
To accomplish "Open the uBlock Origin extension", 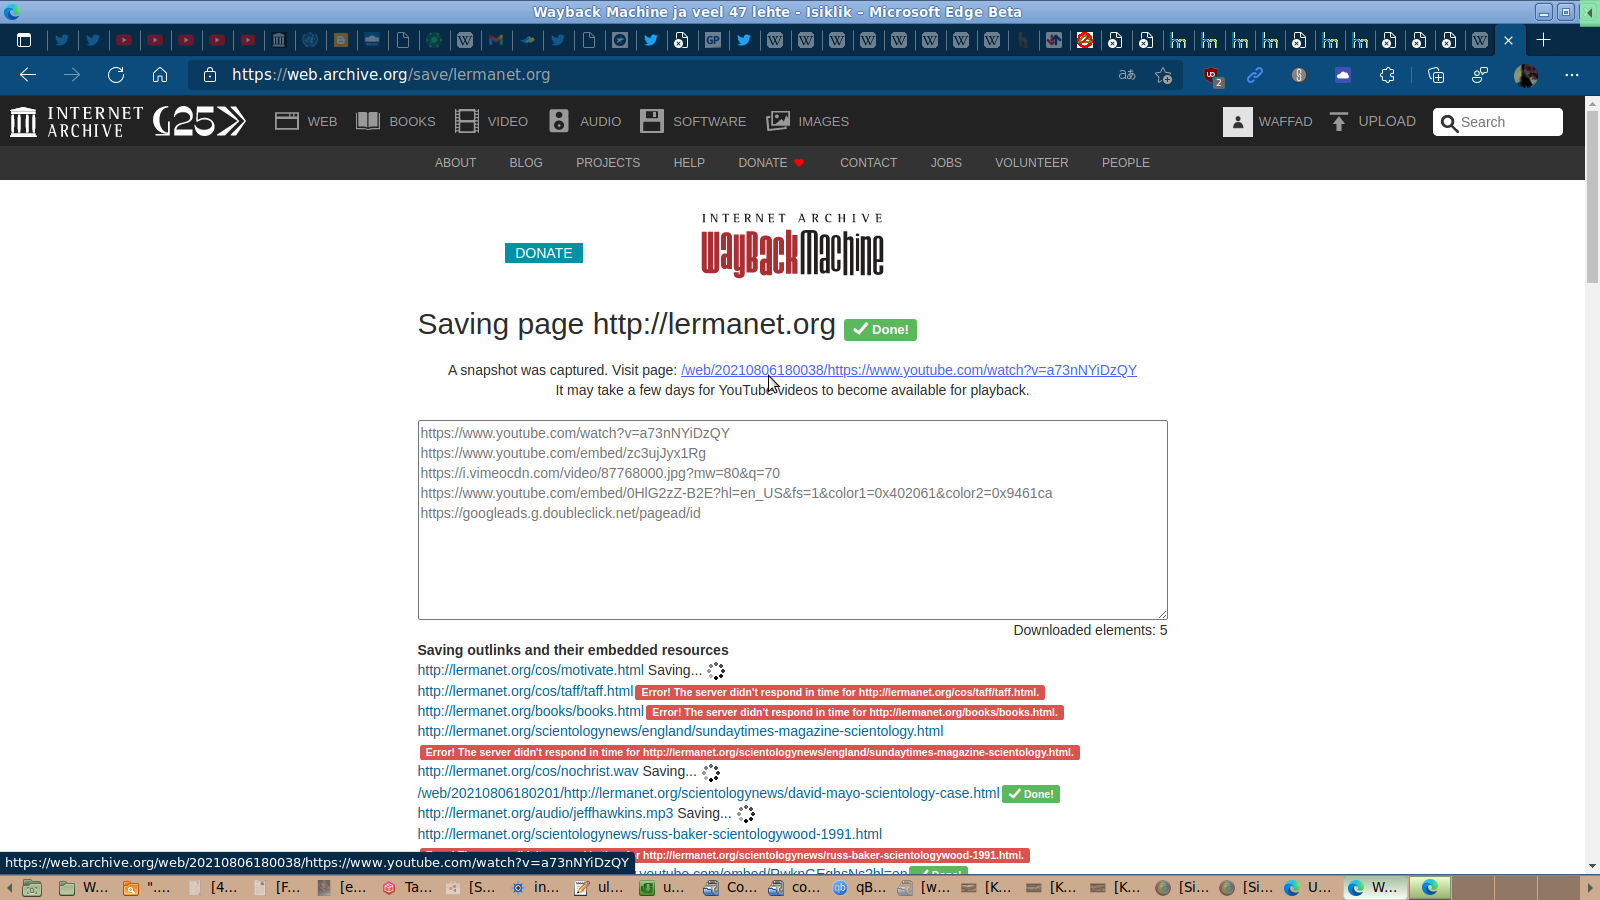I will (1212, 75).
